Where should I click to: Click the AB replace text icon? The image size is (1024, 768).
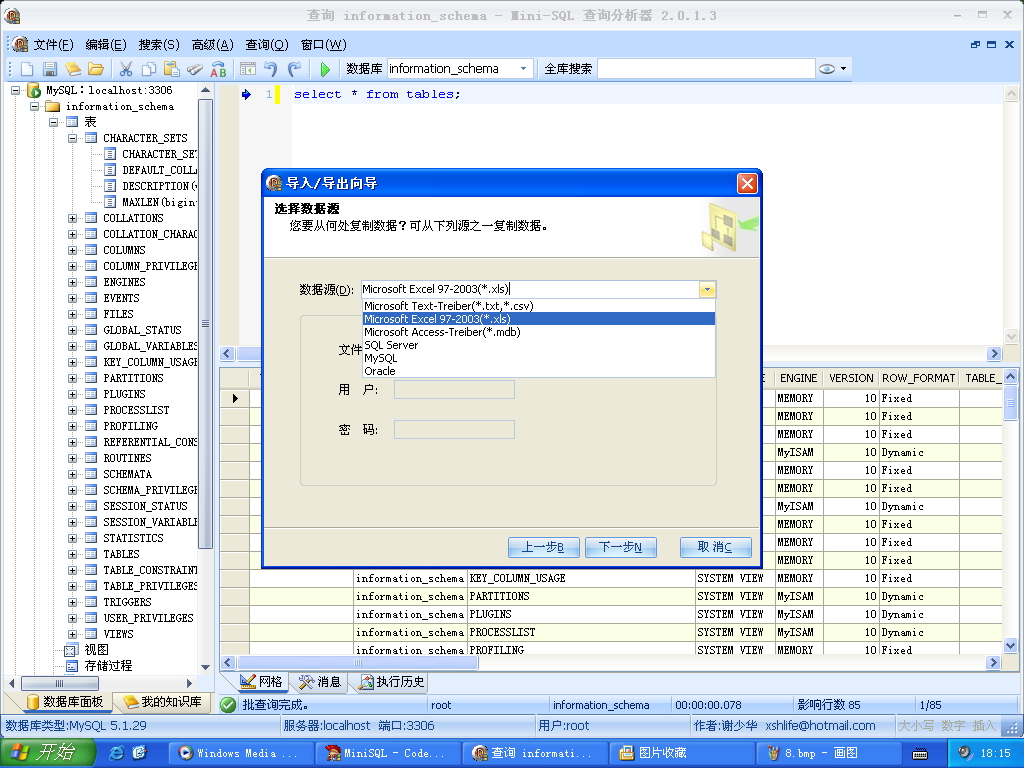coord(219,69)
